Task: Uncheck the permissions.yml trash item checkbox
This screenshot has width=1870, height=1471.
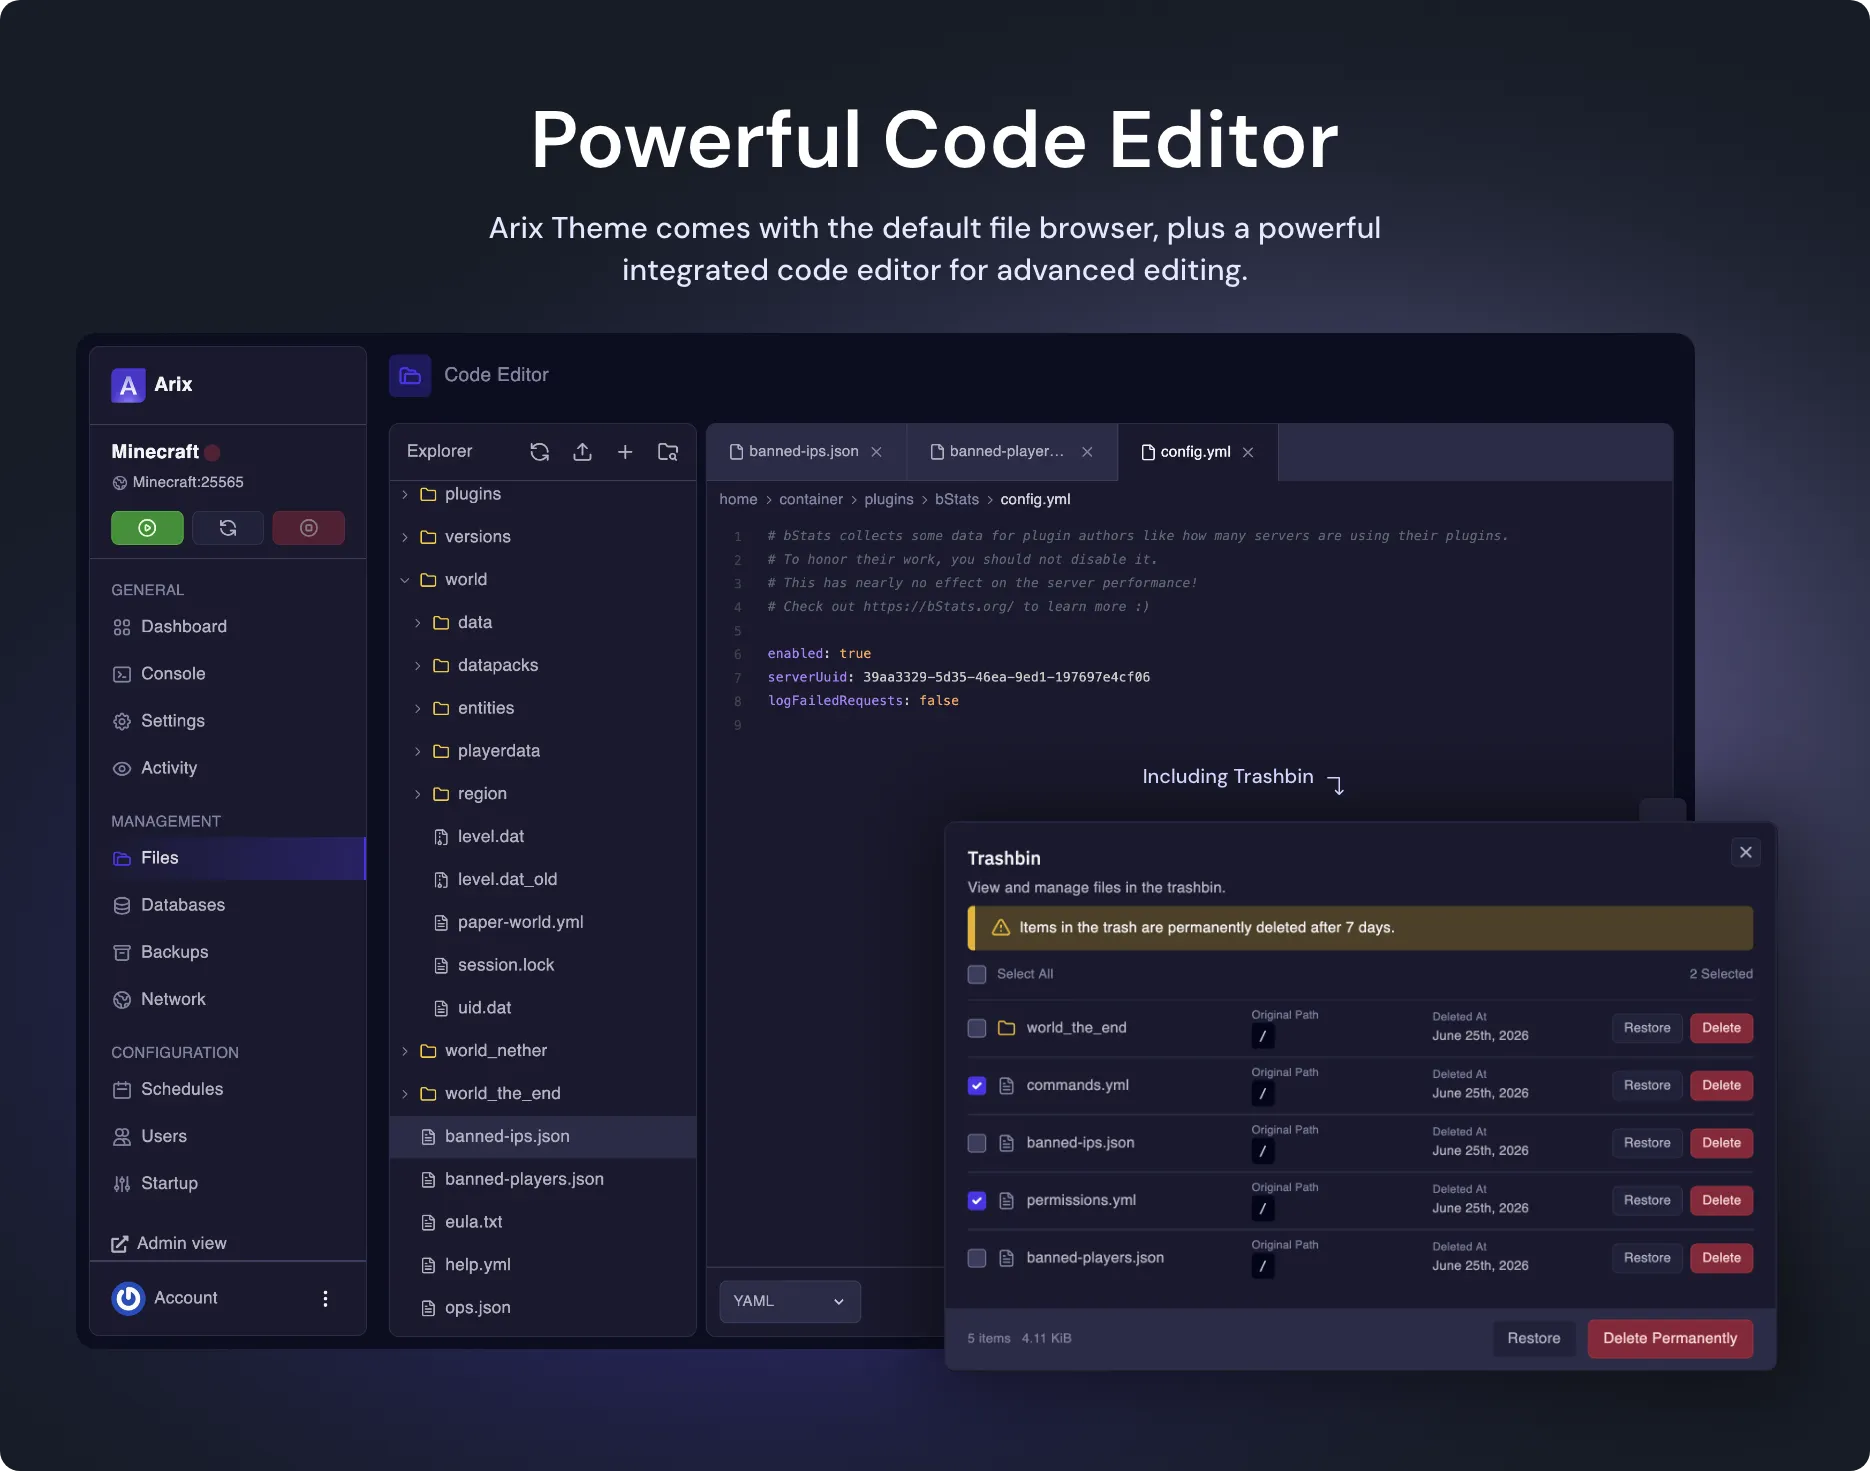Action: pos(977,1201)
